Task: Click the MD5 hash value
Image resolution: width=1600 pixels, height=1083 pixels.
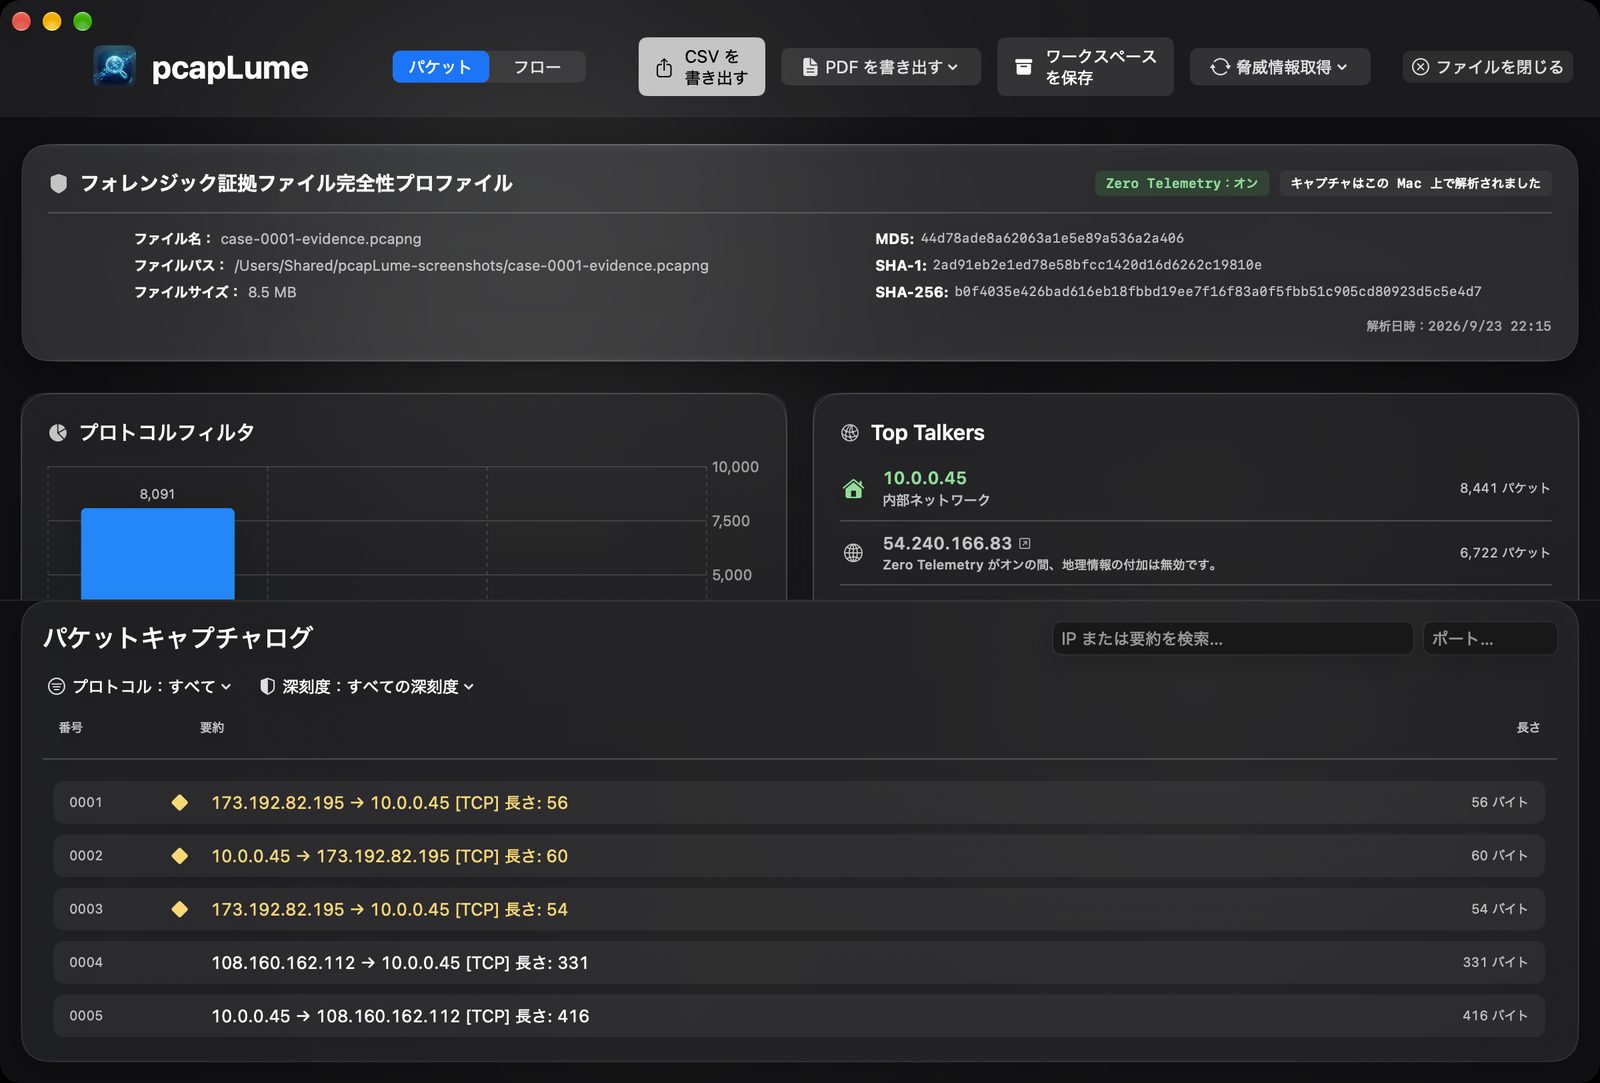Action: [x=1052, y=238]
